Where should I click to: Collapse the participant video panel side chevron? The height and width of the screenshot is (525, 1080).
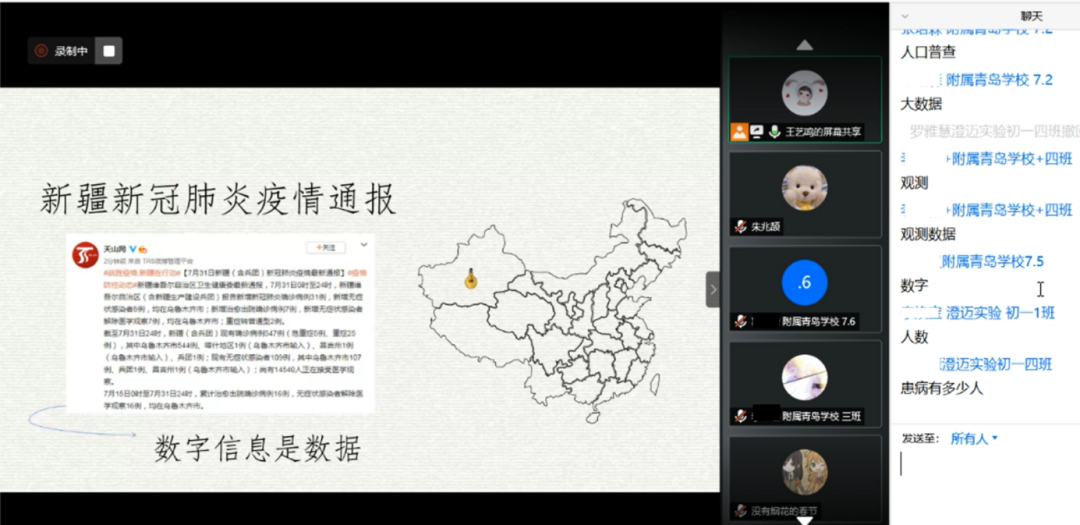pyautogui.click(x=713, y=289)
